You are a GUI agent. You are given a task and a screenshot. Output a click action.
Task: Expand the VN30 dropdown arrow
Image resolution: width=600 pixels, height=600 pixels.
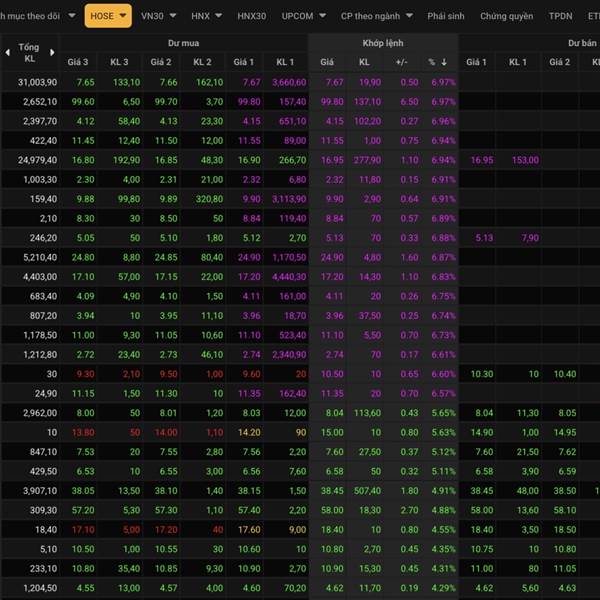[172, 16]
